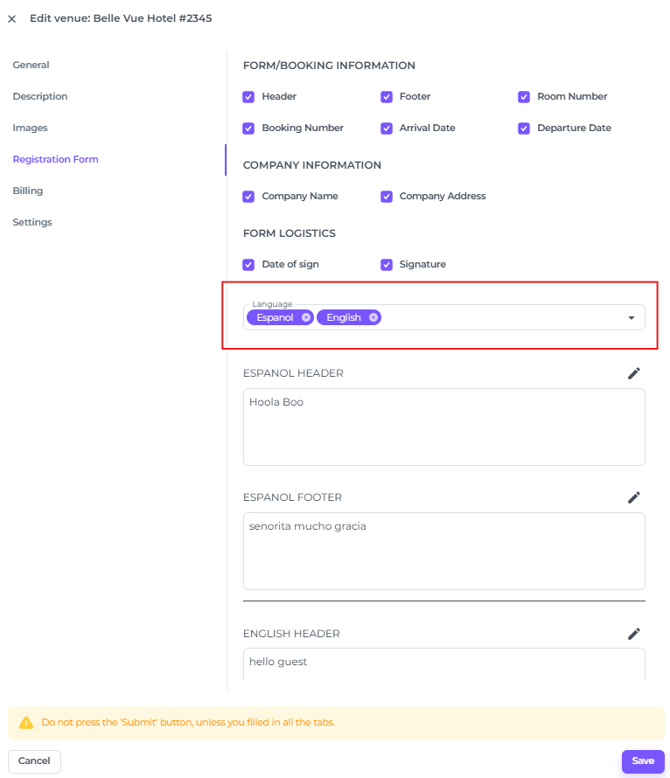Click into the Espanol Header text box

443,427
